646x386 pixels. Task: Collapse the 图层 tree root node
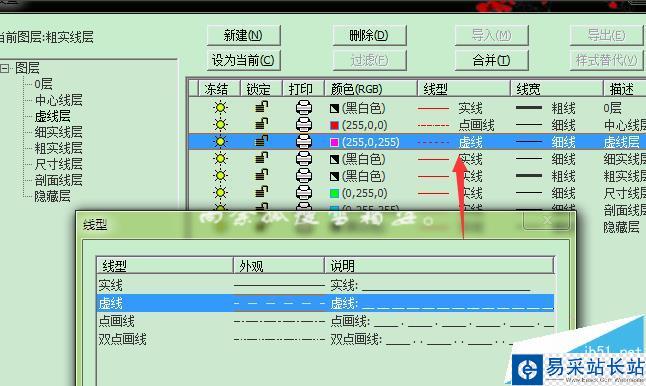tap(5, 68)
